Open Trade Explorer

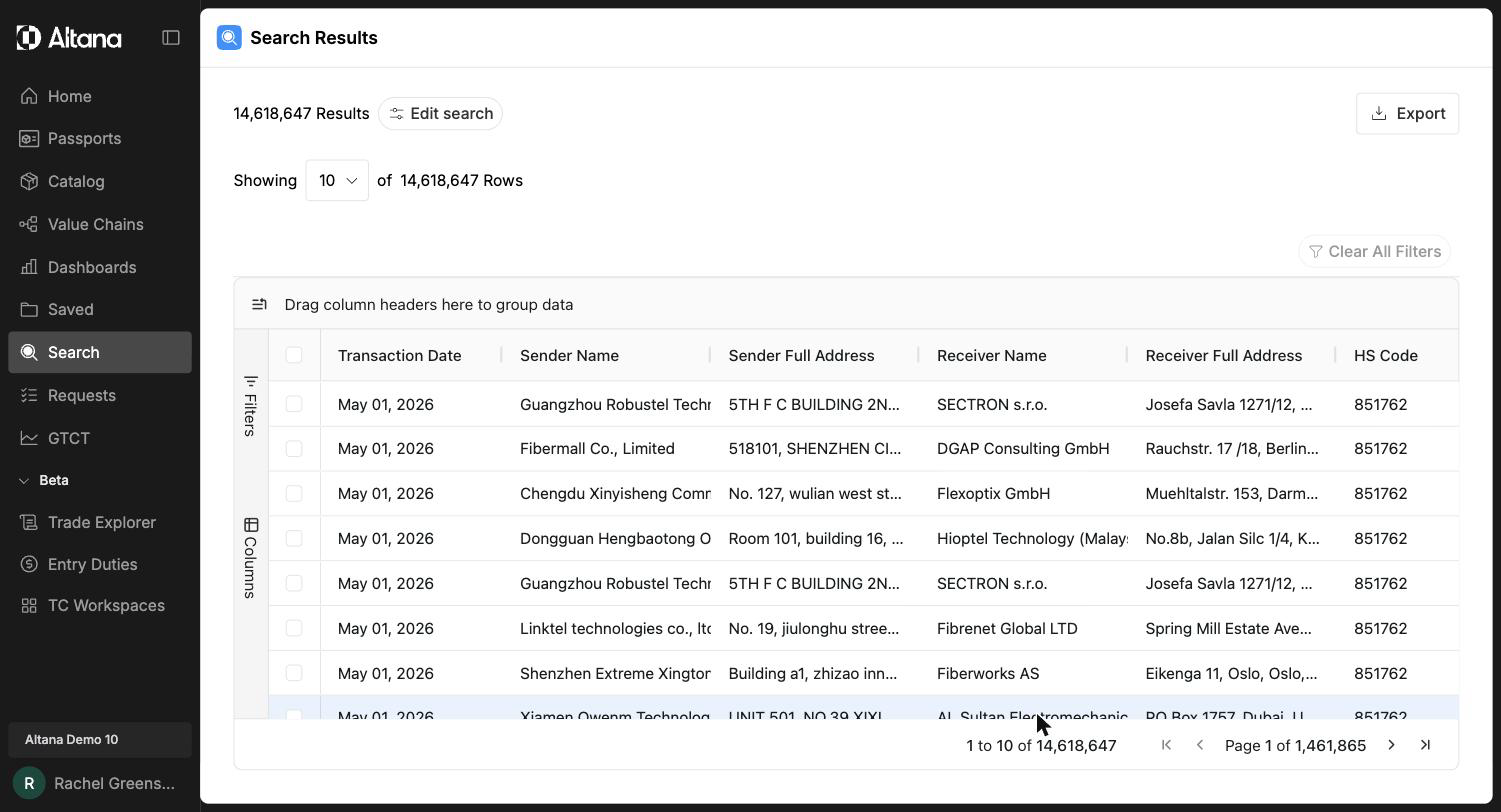click(x=100, y=522)
